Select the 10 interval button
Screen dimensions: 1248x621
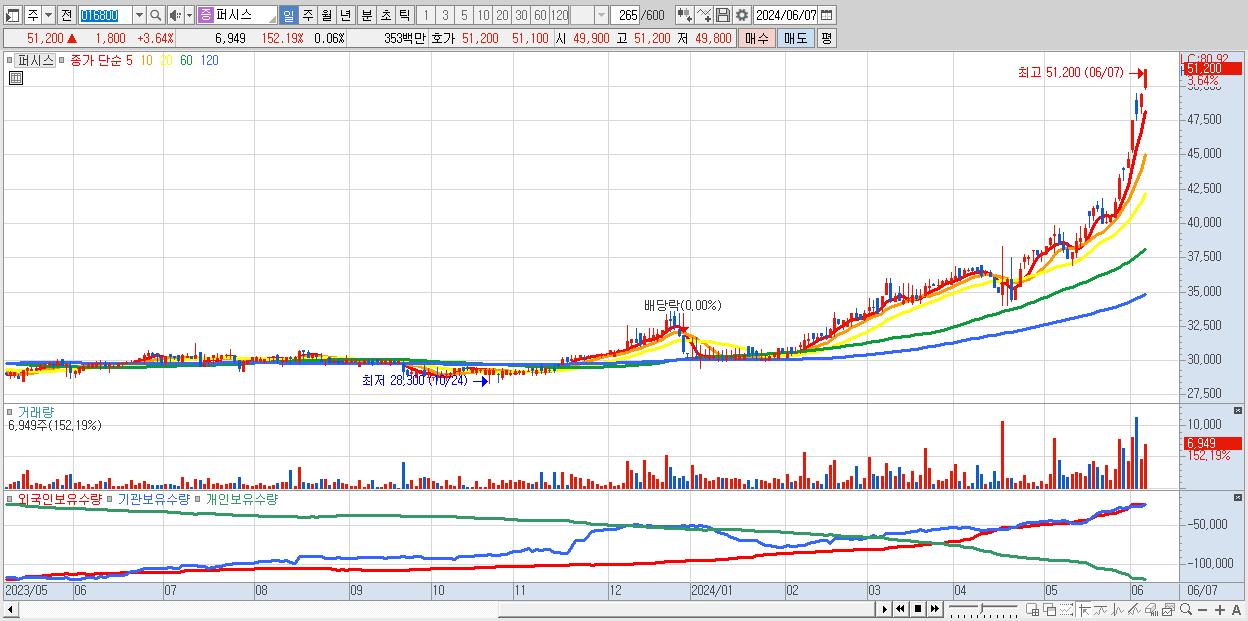483,15
